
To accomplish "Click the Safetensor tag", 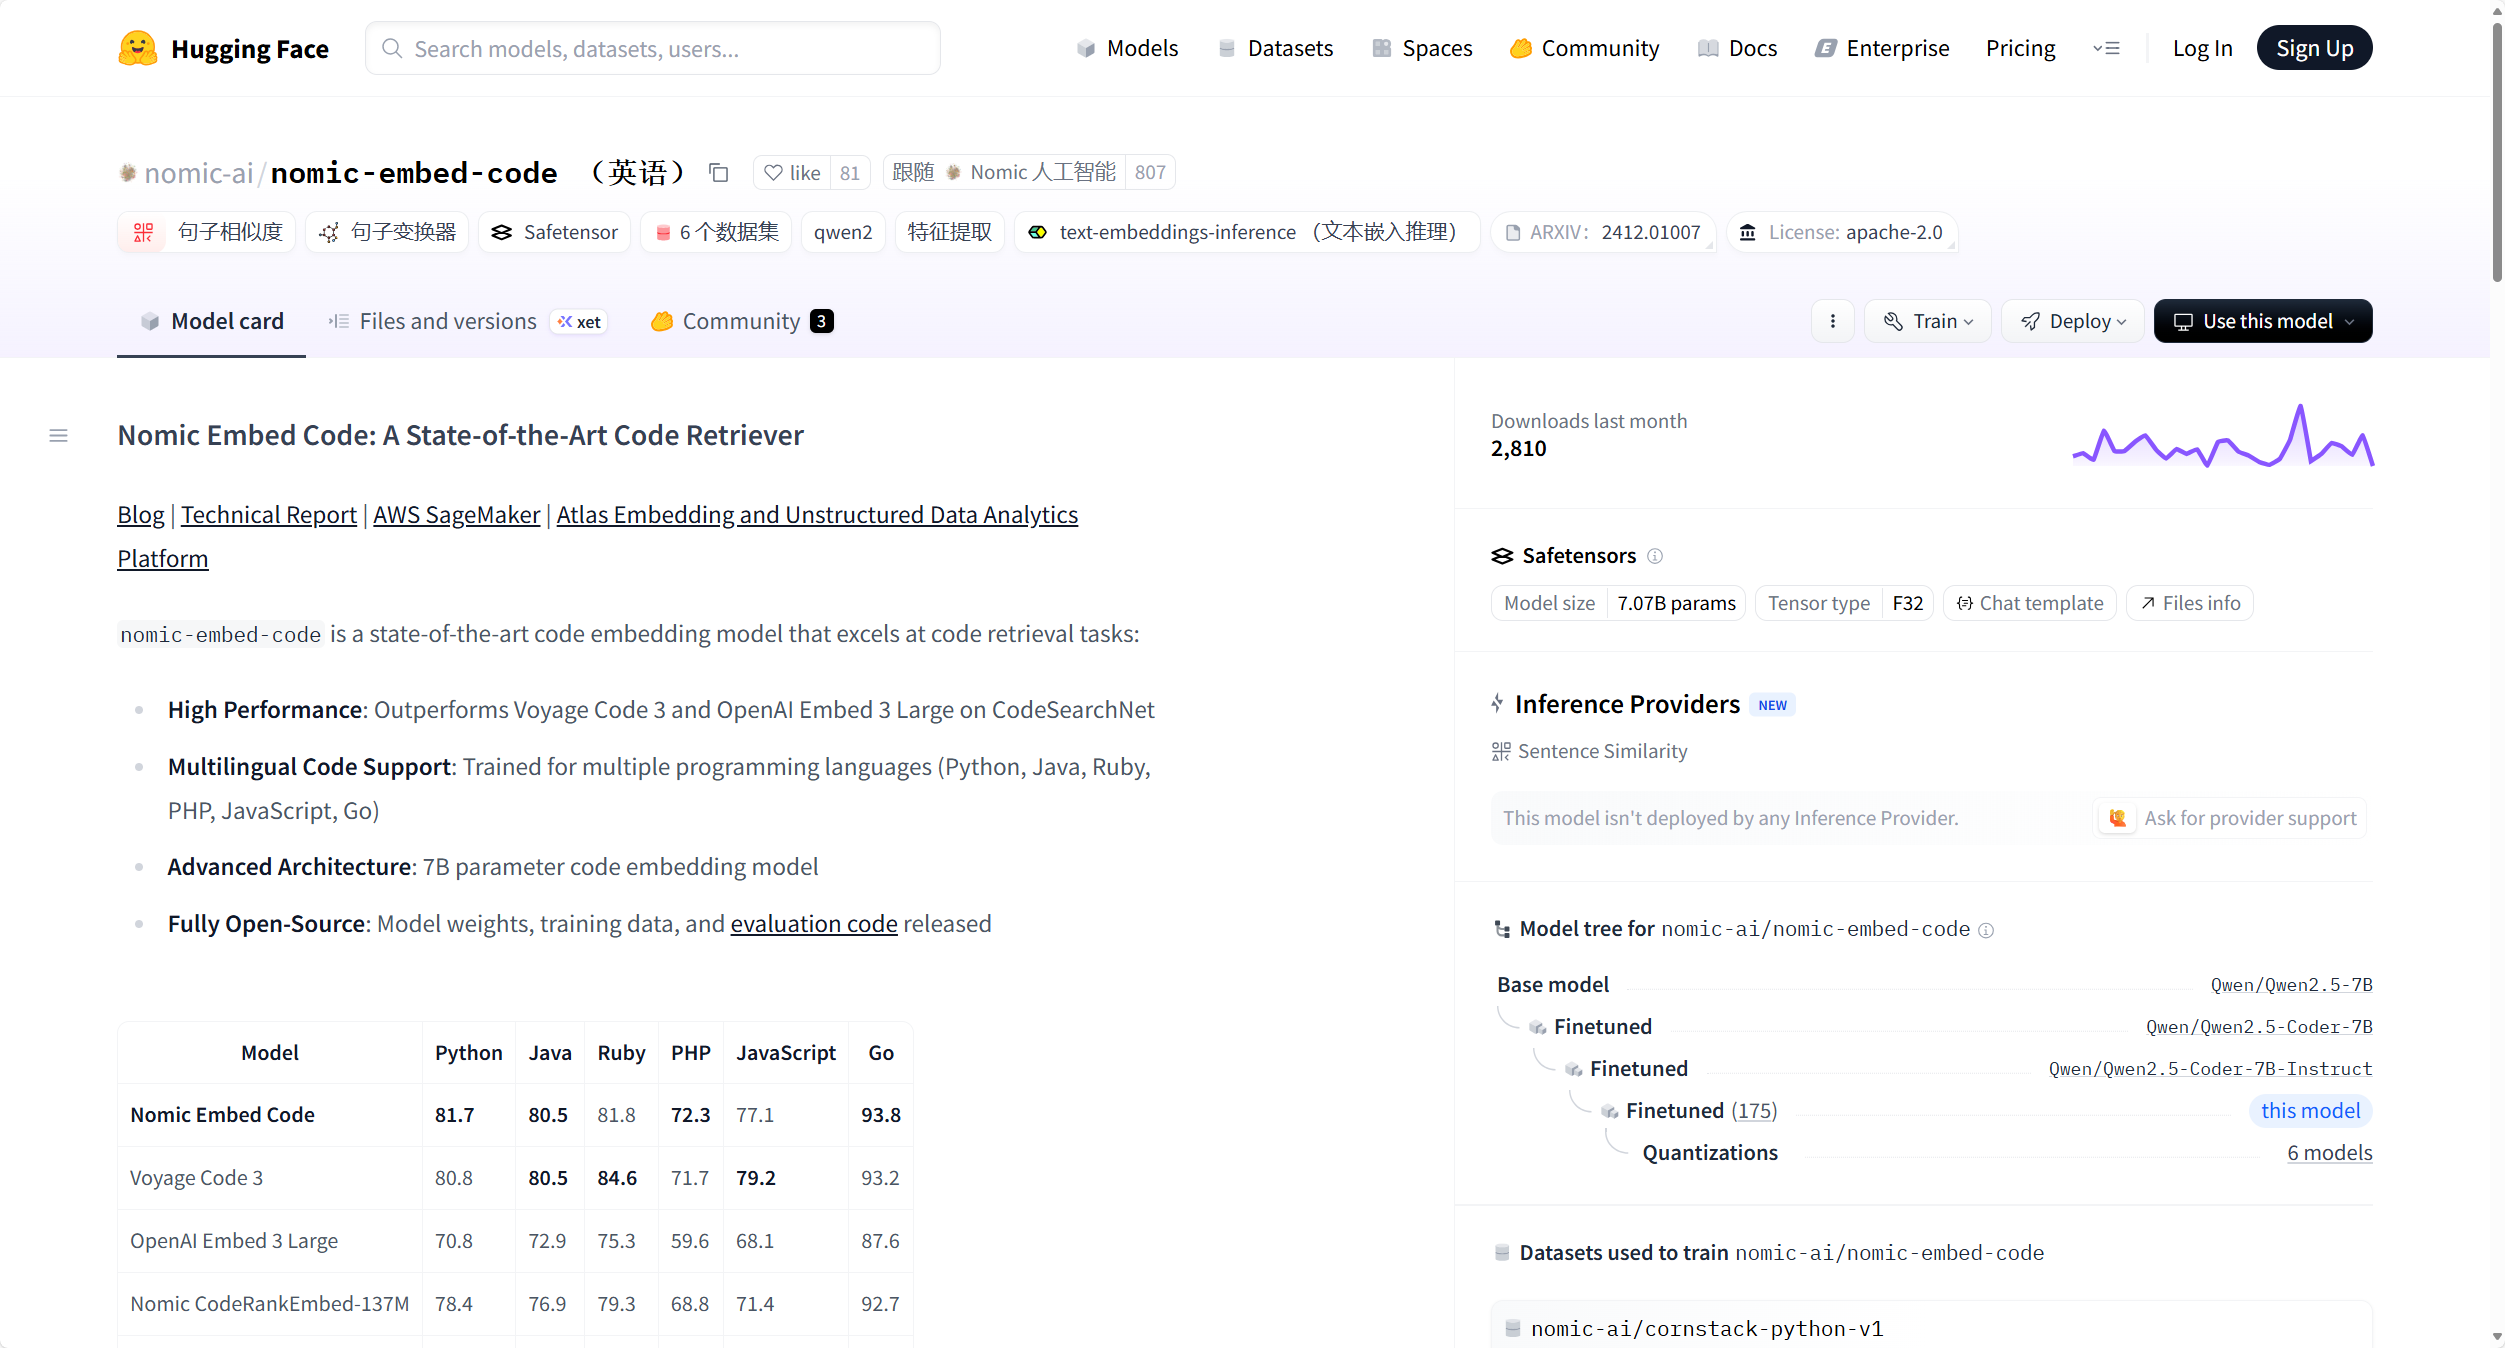I will [x=555, y=232].
